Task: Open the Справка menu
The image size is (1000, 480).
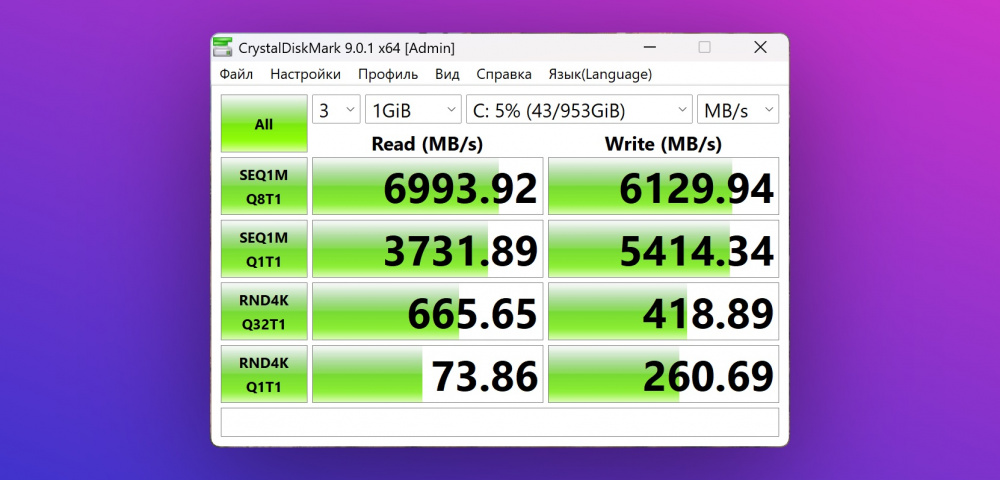Action: coord(504,75)
